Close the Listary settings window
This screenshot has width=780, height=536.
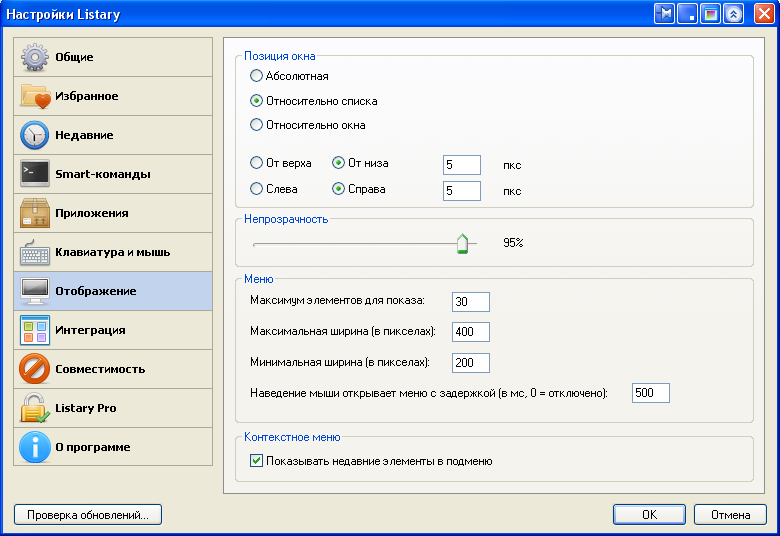pos(764,13)
